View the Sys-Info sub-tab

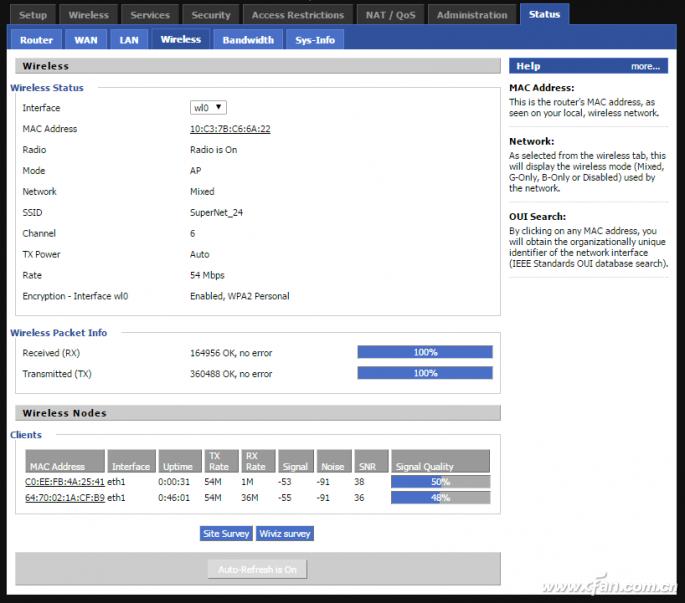click(x=315, y=40)
